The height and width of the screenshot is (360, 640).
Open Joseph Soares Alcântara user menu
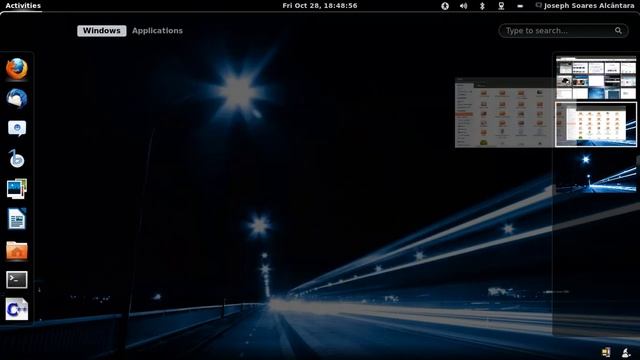pyautogui.click(x=585, y=6)
